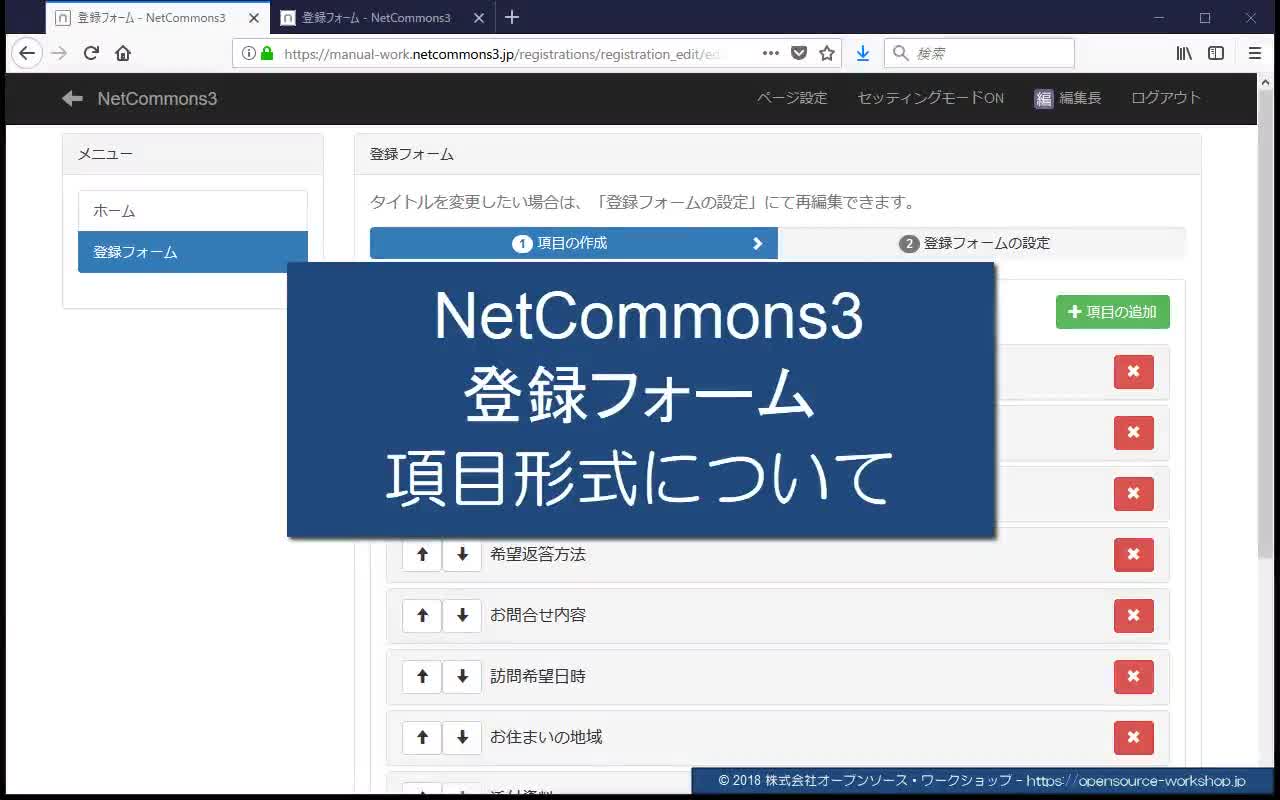Click the 項目の追加 button
1280x800 pixels.
pos(1112,312)
